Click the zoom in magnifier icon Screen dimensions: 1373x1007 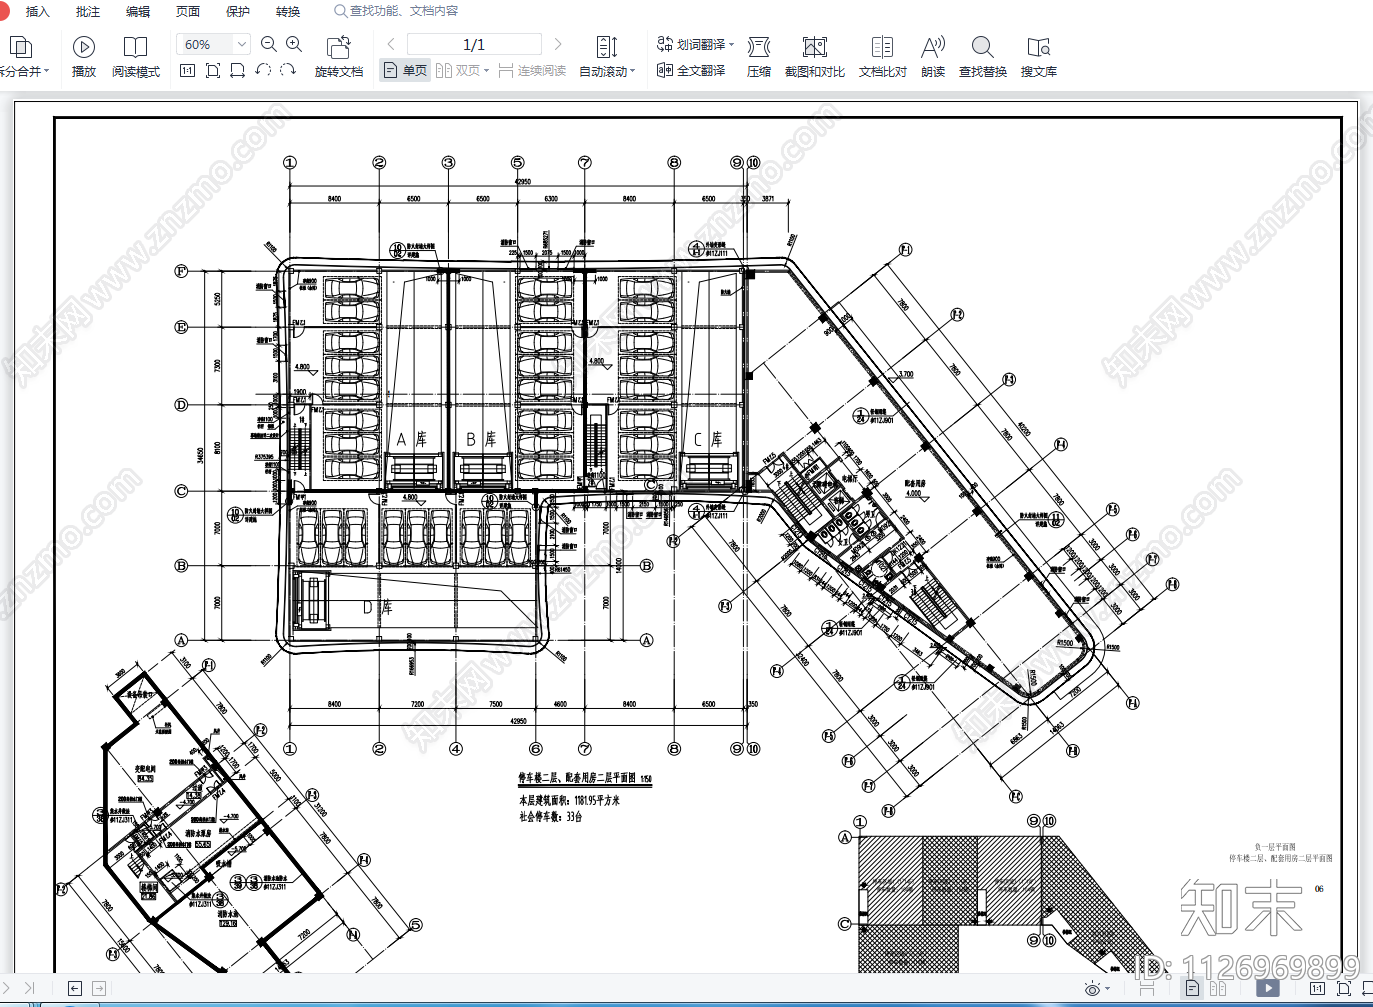coord(294,44)
